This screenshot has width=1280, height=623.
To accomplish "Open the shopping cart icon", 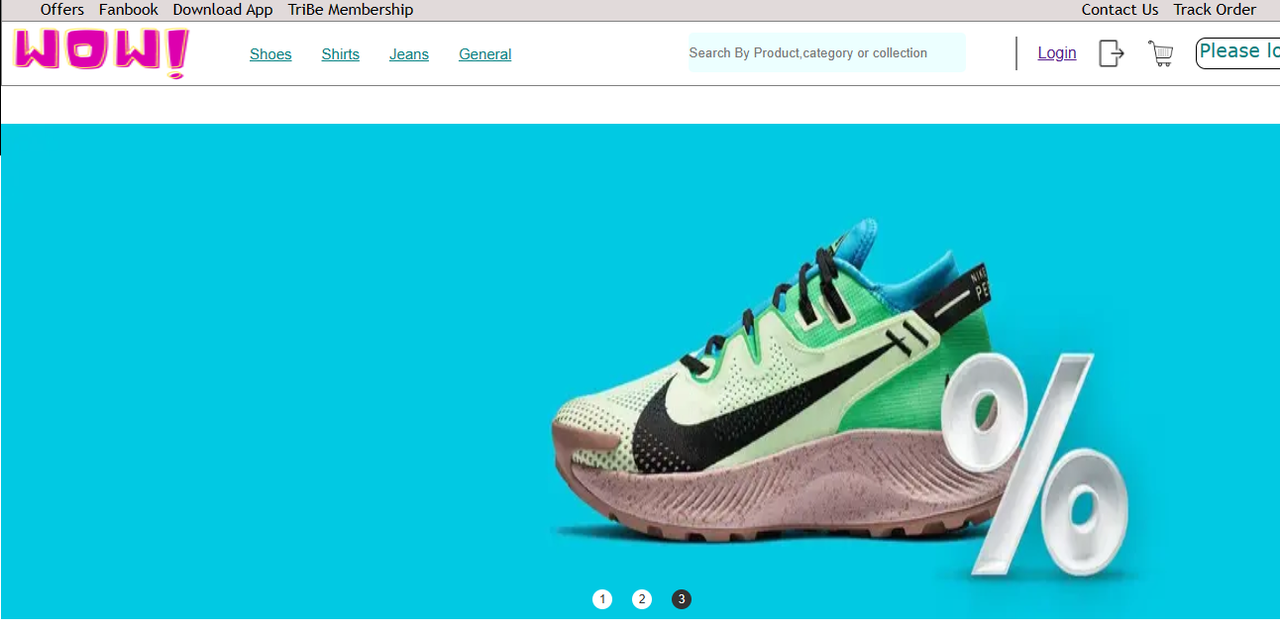I will point(1161,53).
